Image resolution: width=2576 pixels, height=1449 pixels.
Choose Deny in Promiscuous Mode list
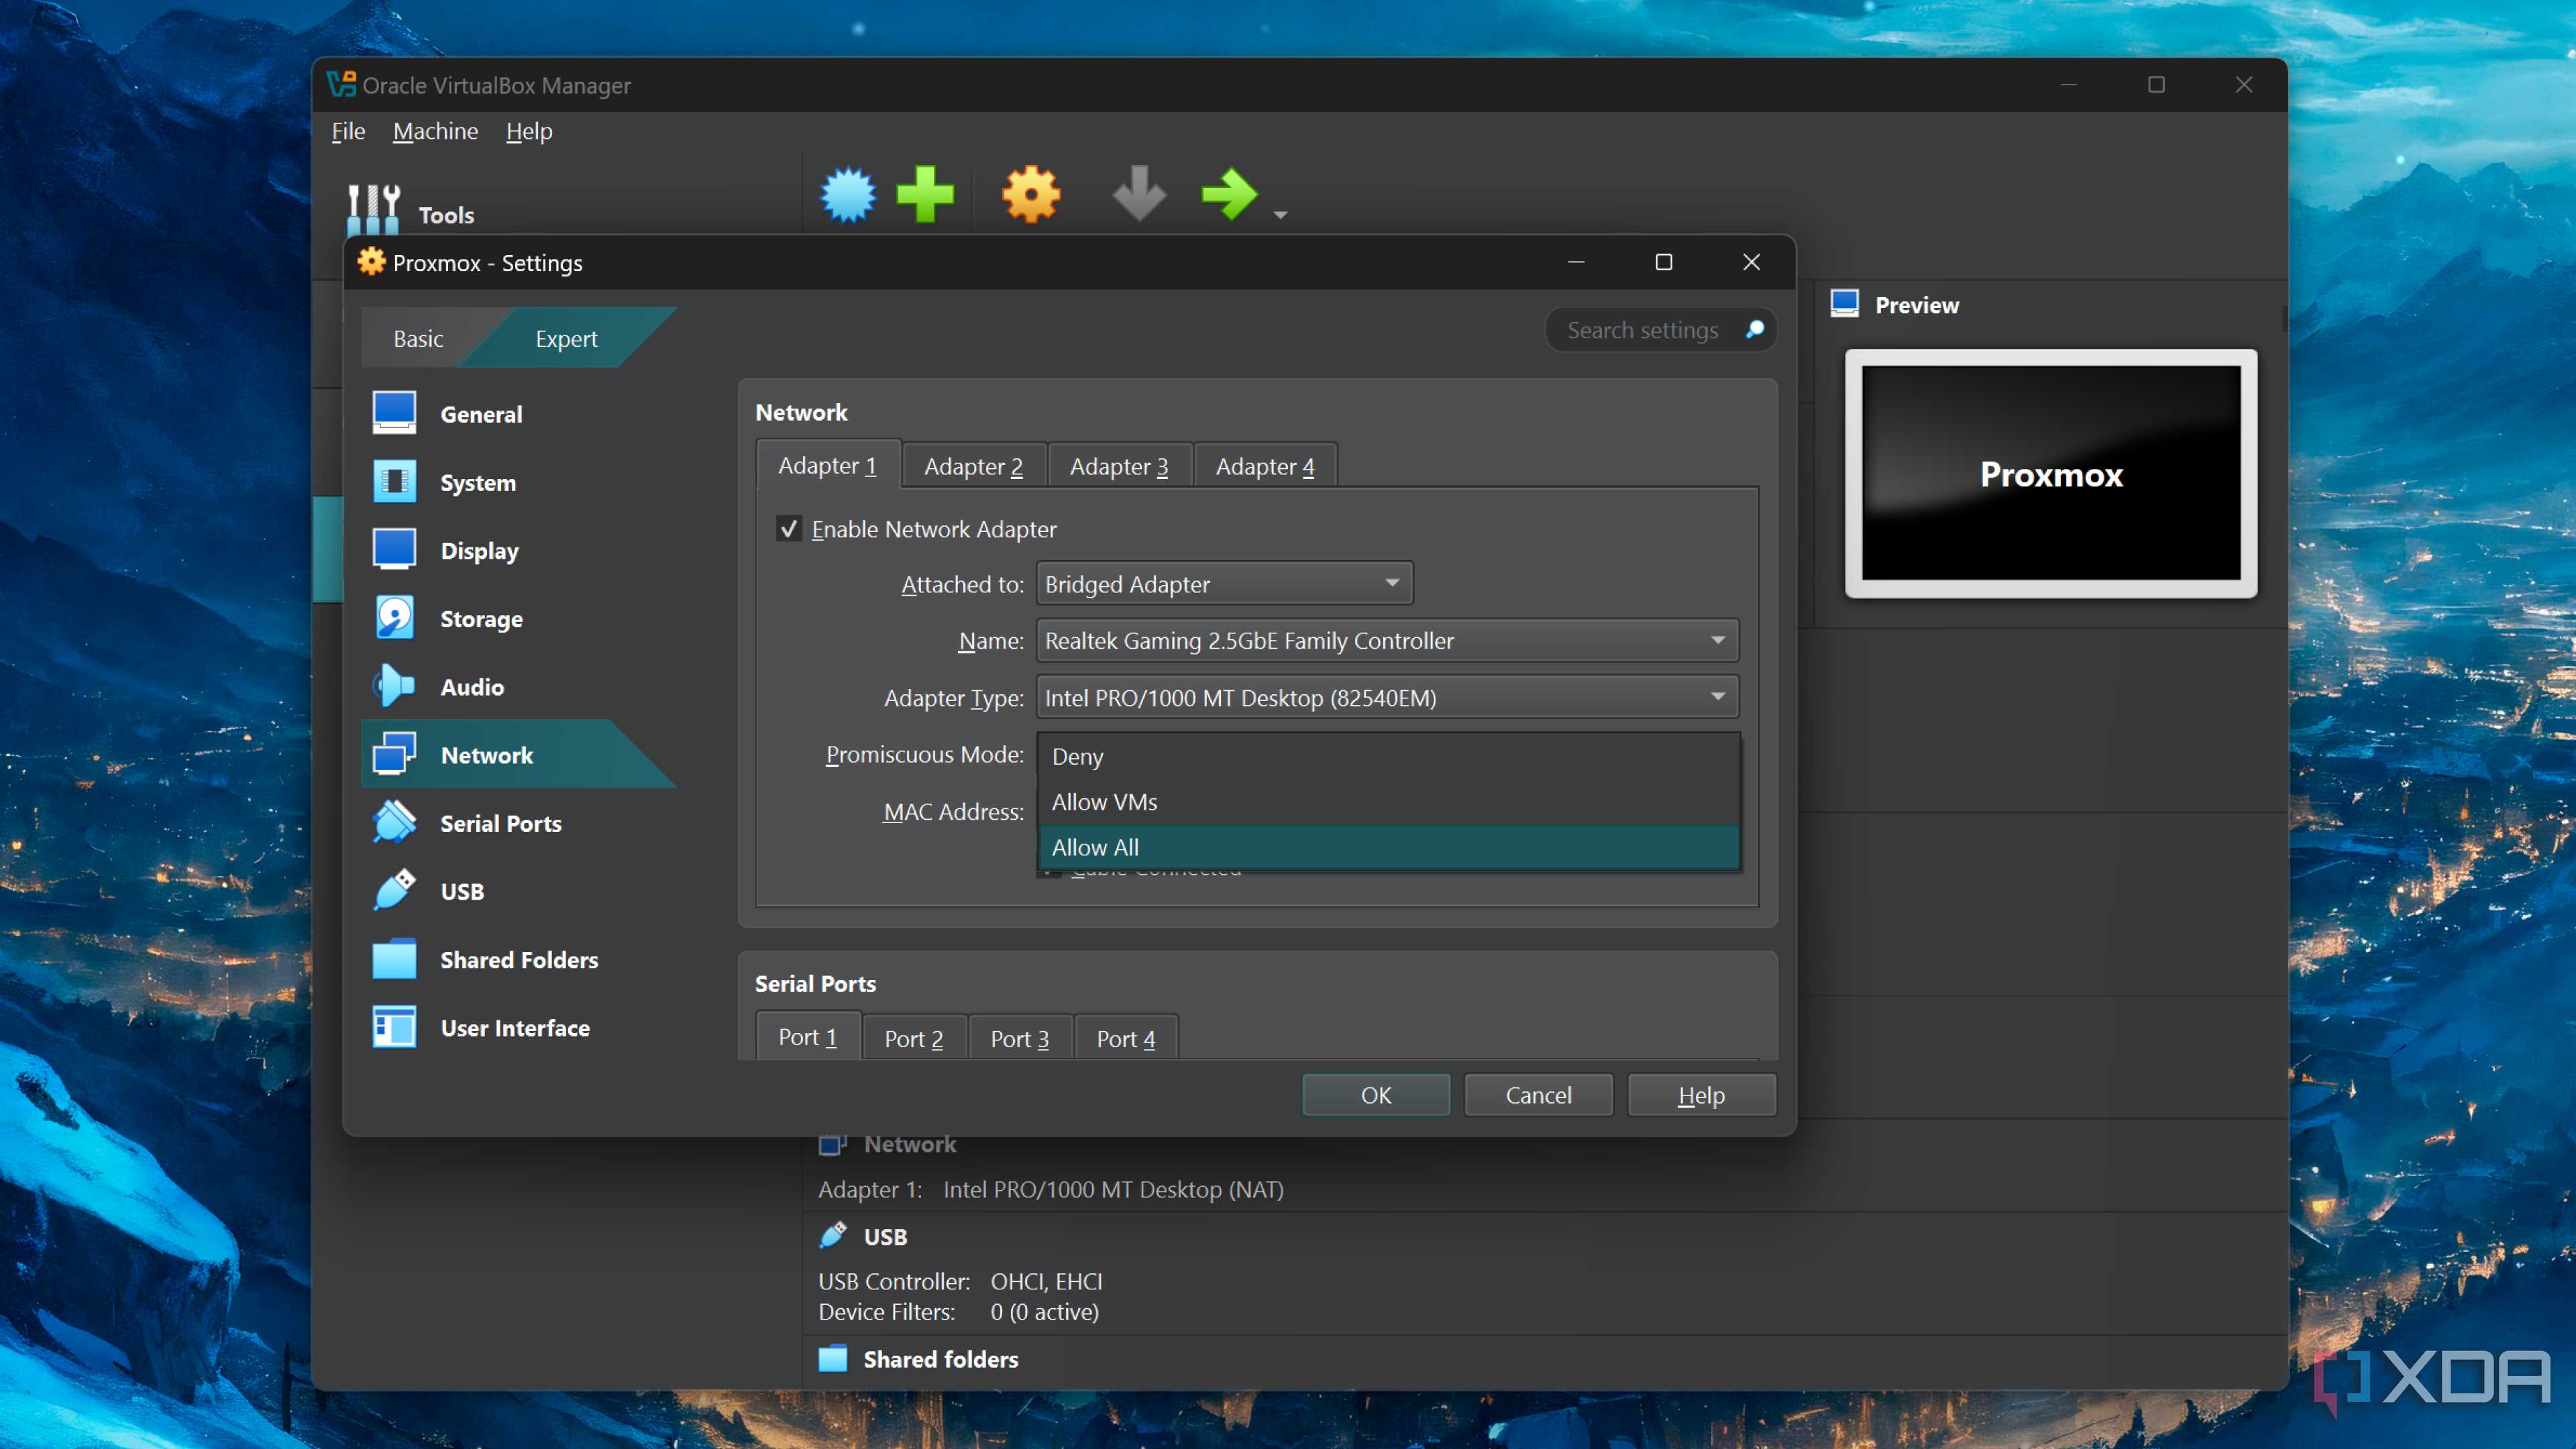[1389, 756]
